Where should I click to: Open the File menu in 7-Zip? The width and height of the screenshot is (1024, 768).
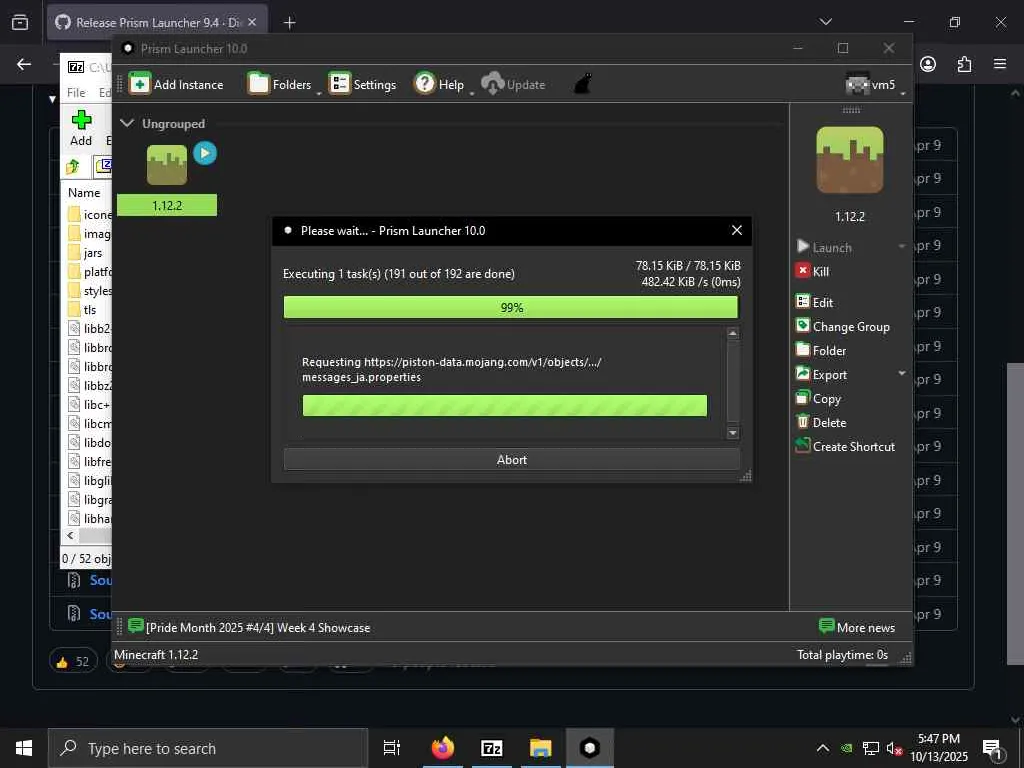click(76, 92)
